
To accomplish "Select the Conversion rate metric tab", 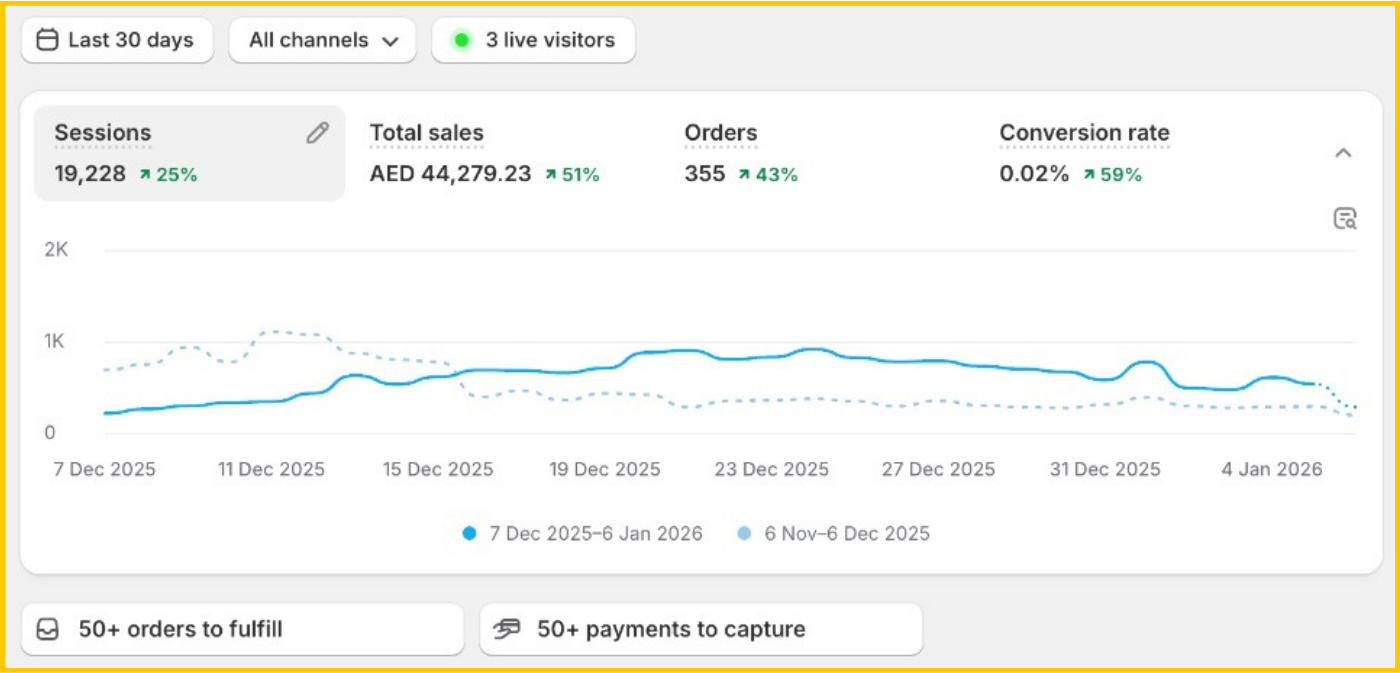I will [1084, 133].
